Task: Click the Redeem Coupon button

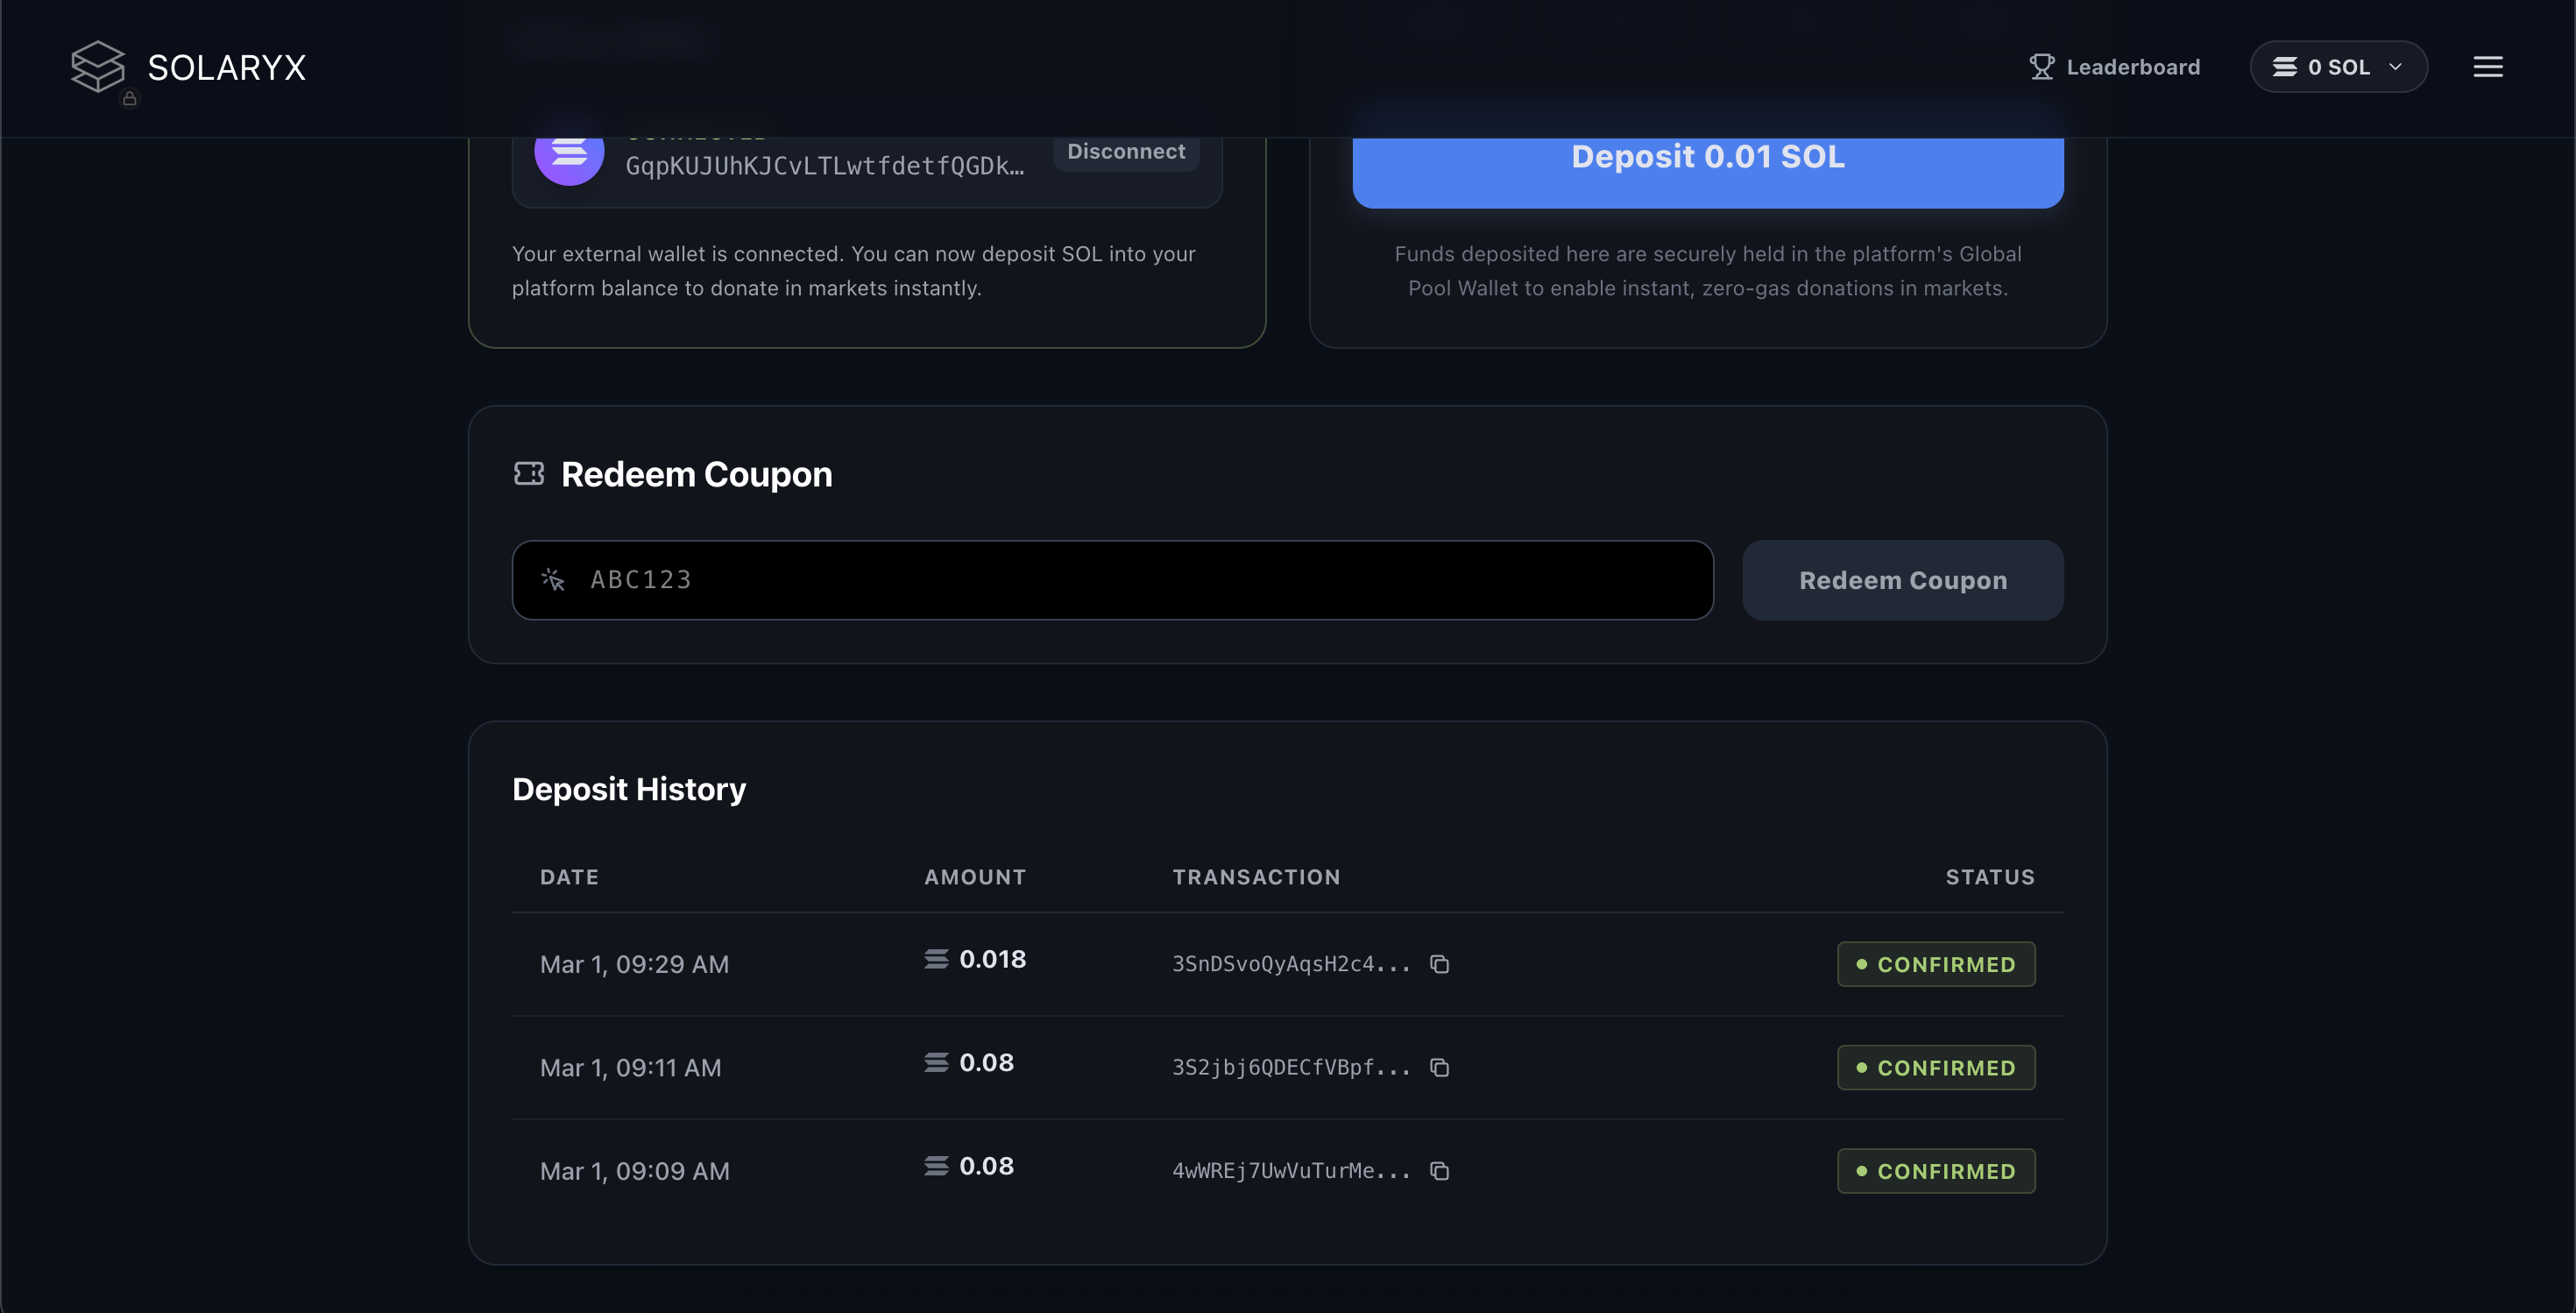Action: 1902,580
